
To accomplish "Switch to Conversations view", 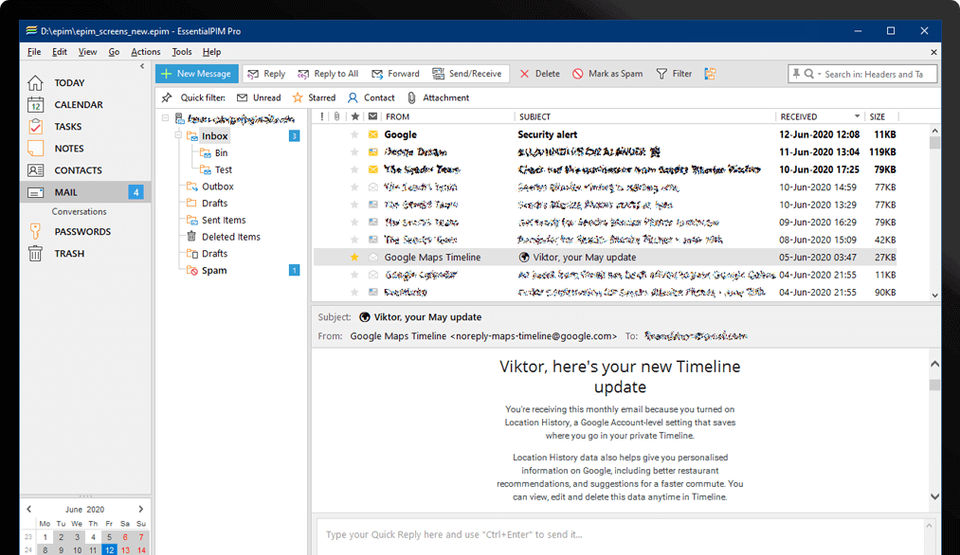I will coord(79,211).
